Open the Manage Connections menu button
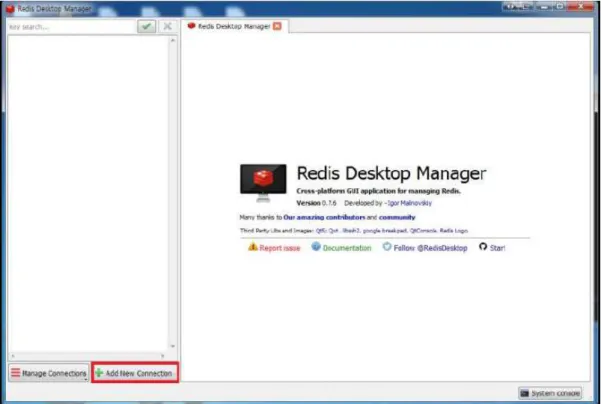This screenshot has height=404, width=601. 49,373
